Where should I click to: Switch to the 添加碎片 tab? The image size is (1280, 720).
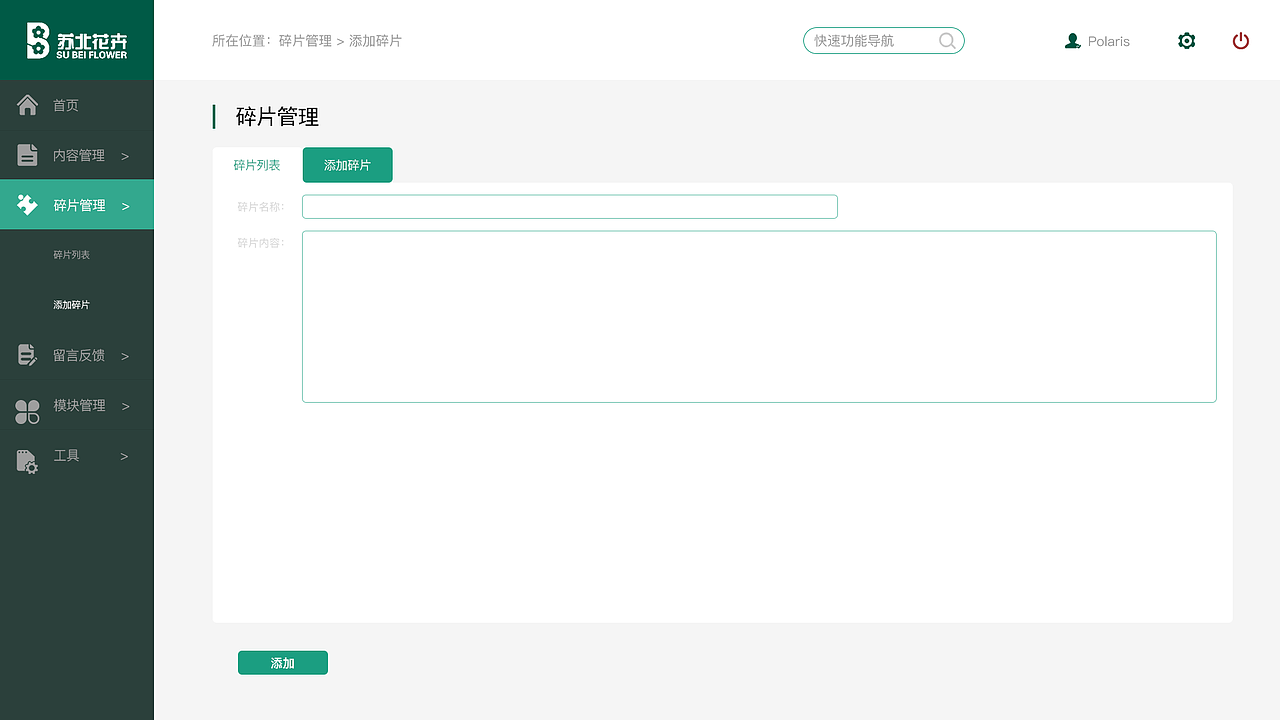point(348,165)
